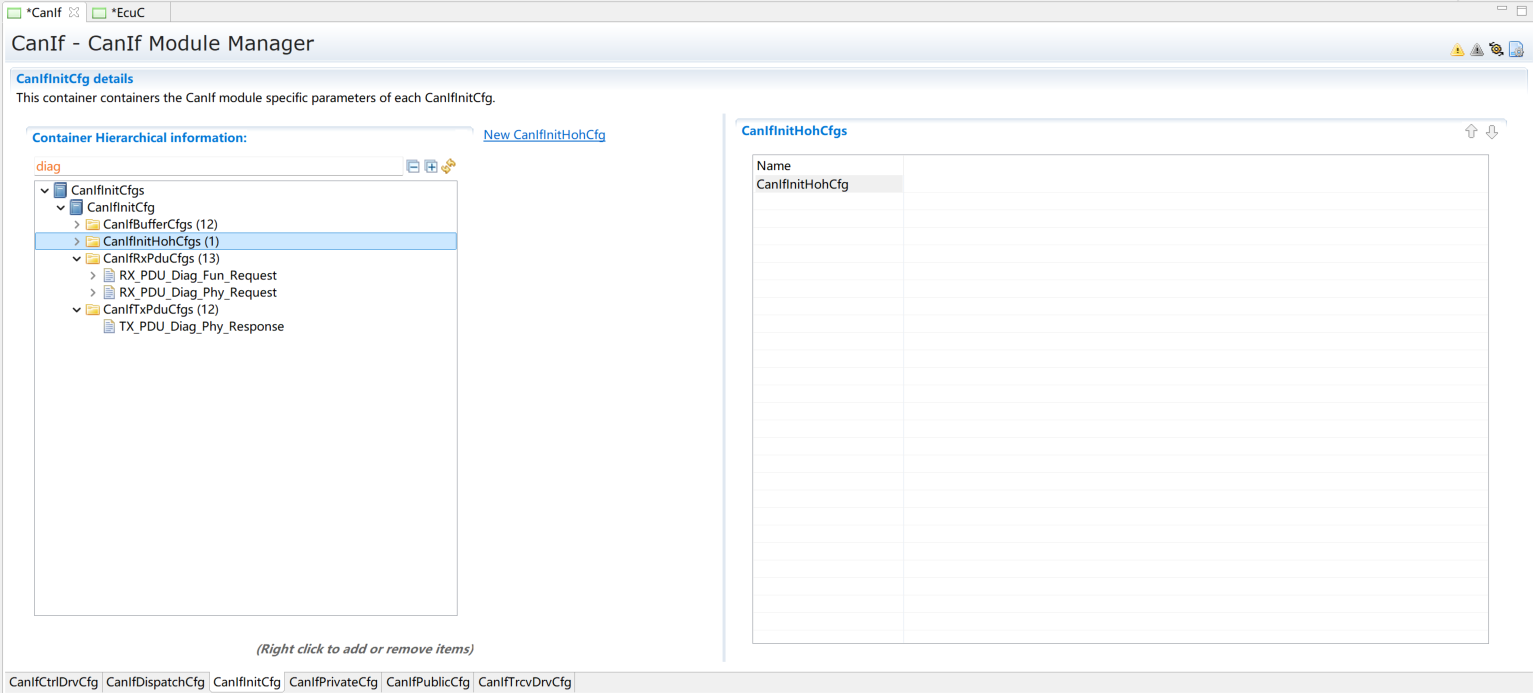Expand the CanIfBufferCfgs (12) folder
This screenshot has width=1533, height=693.
tap(77, 224)
